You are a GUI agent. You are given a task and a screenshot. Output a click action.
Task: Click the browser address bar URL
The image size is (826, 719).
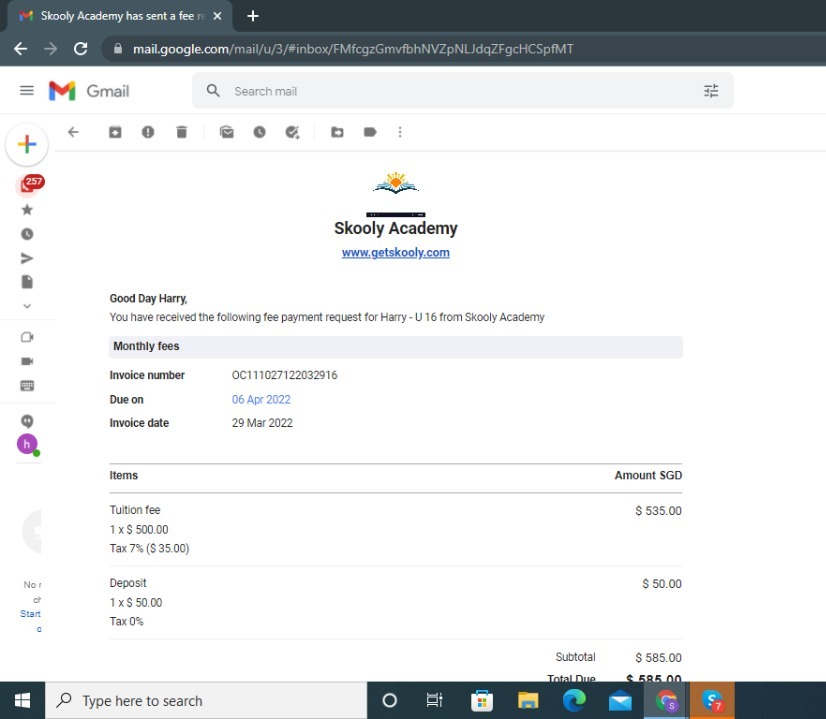353,49
